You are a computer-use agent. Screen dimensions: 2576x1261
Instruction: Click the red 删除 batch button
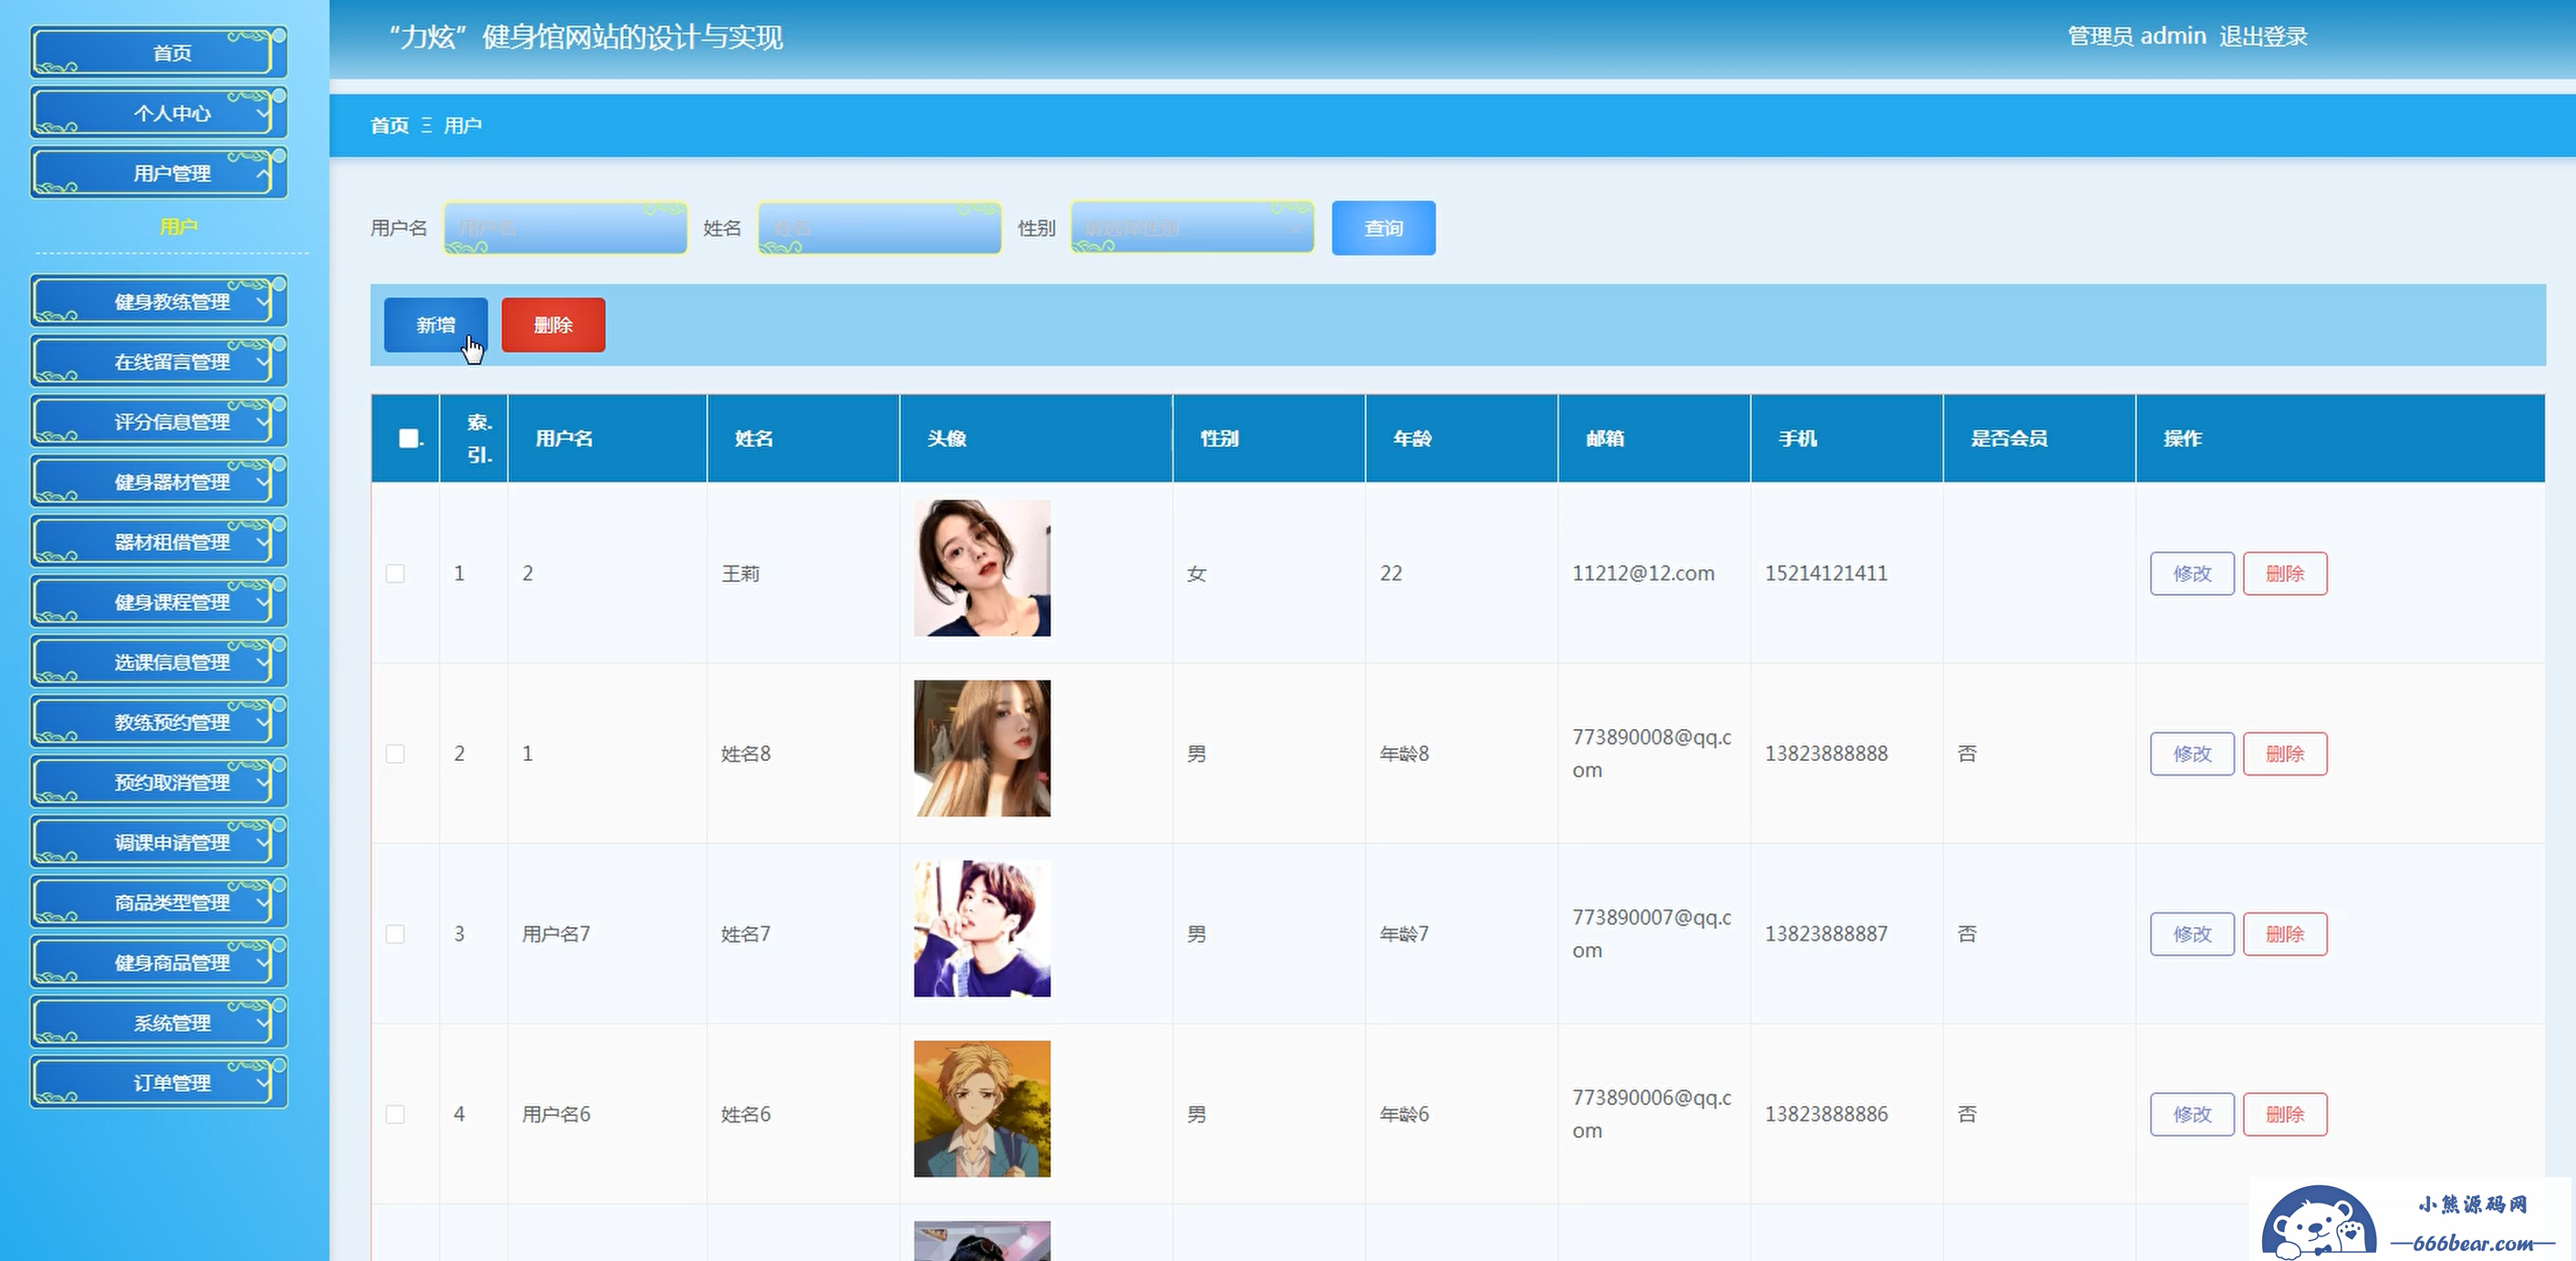553,325
